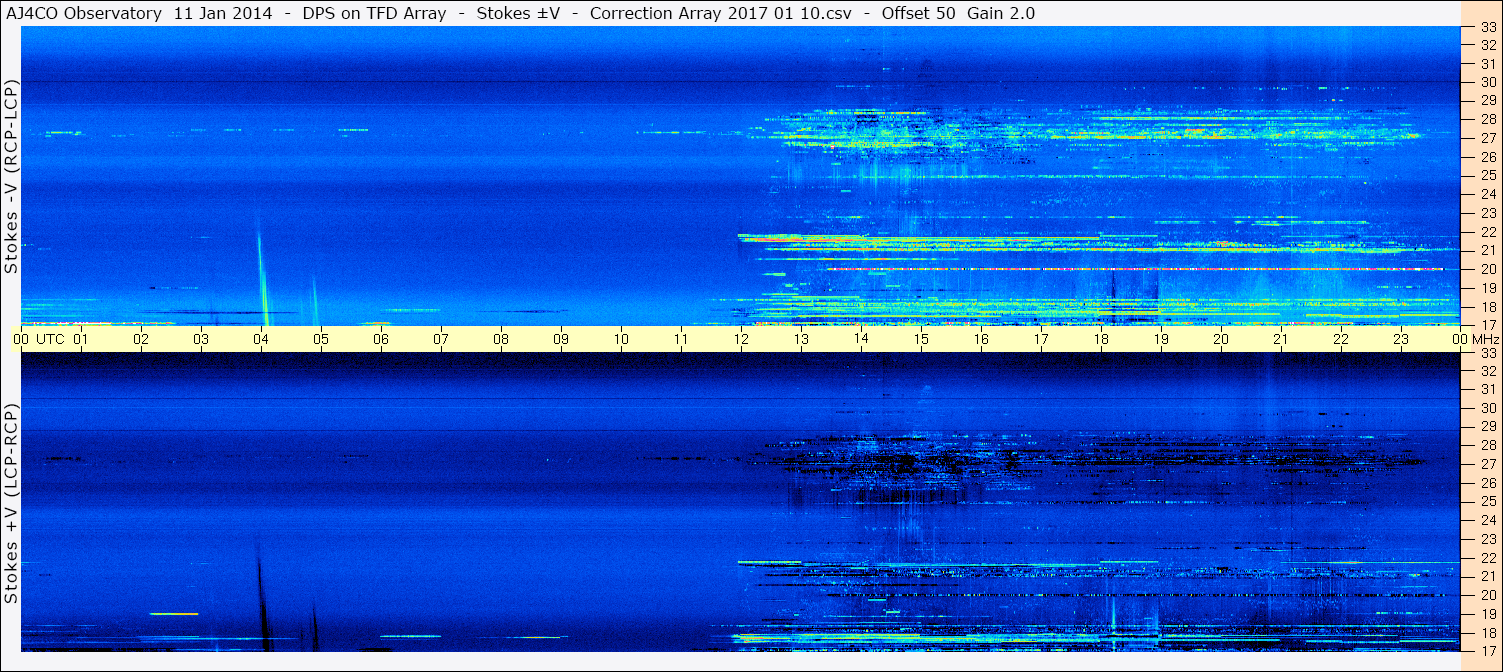Click the 27 MHz label of Stokes -V panel

coord(1488,138)
